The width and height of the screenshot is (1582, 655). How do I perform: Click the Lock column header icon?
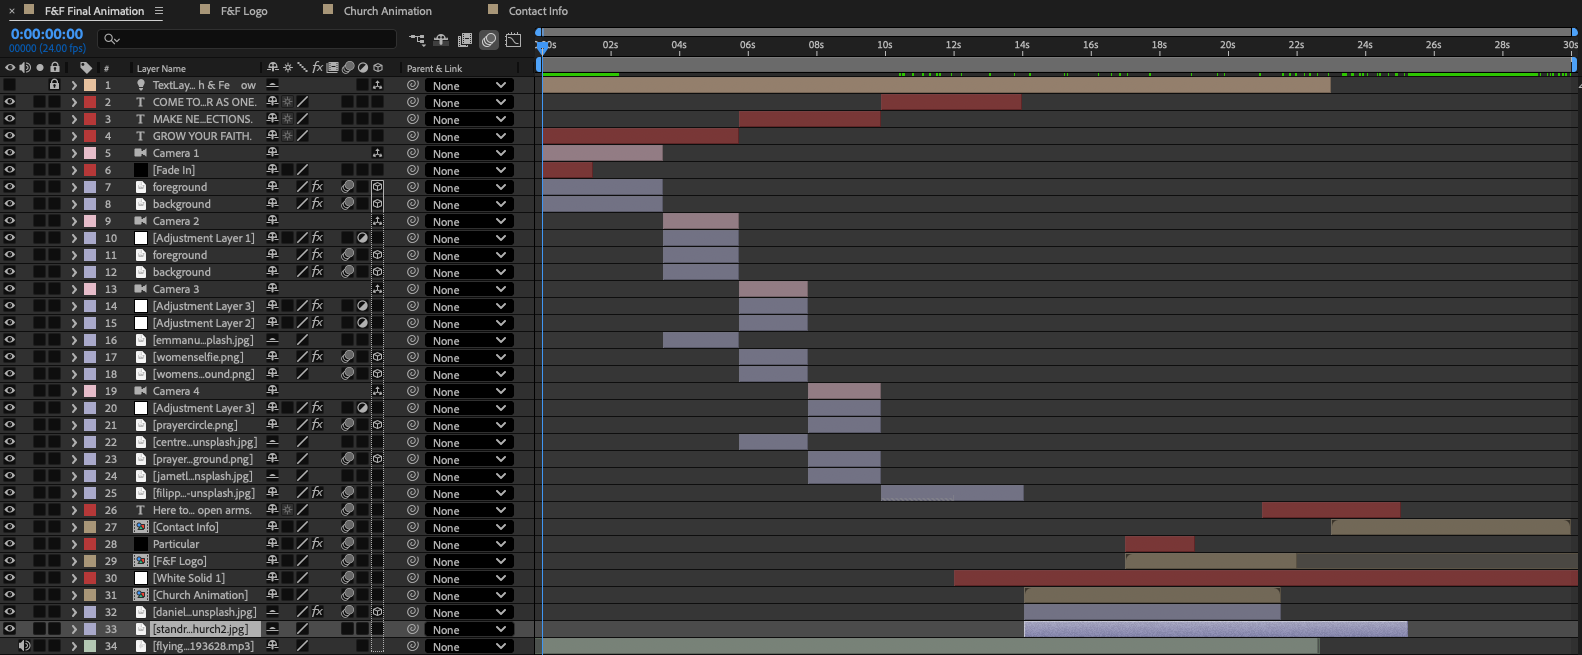[x=55, y=68]
